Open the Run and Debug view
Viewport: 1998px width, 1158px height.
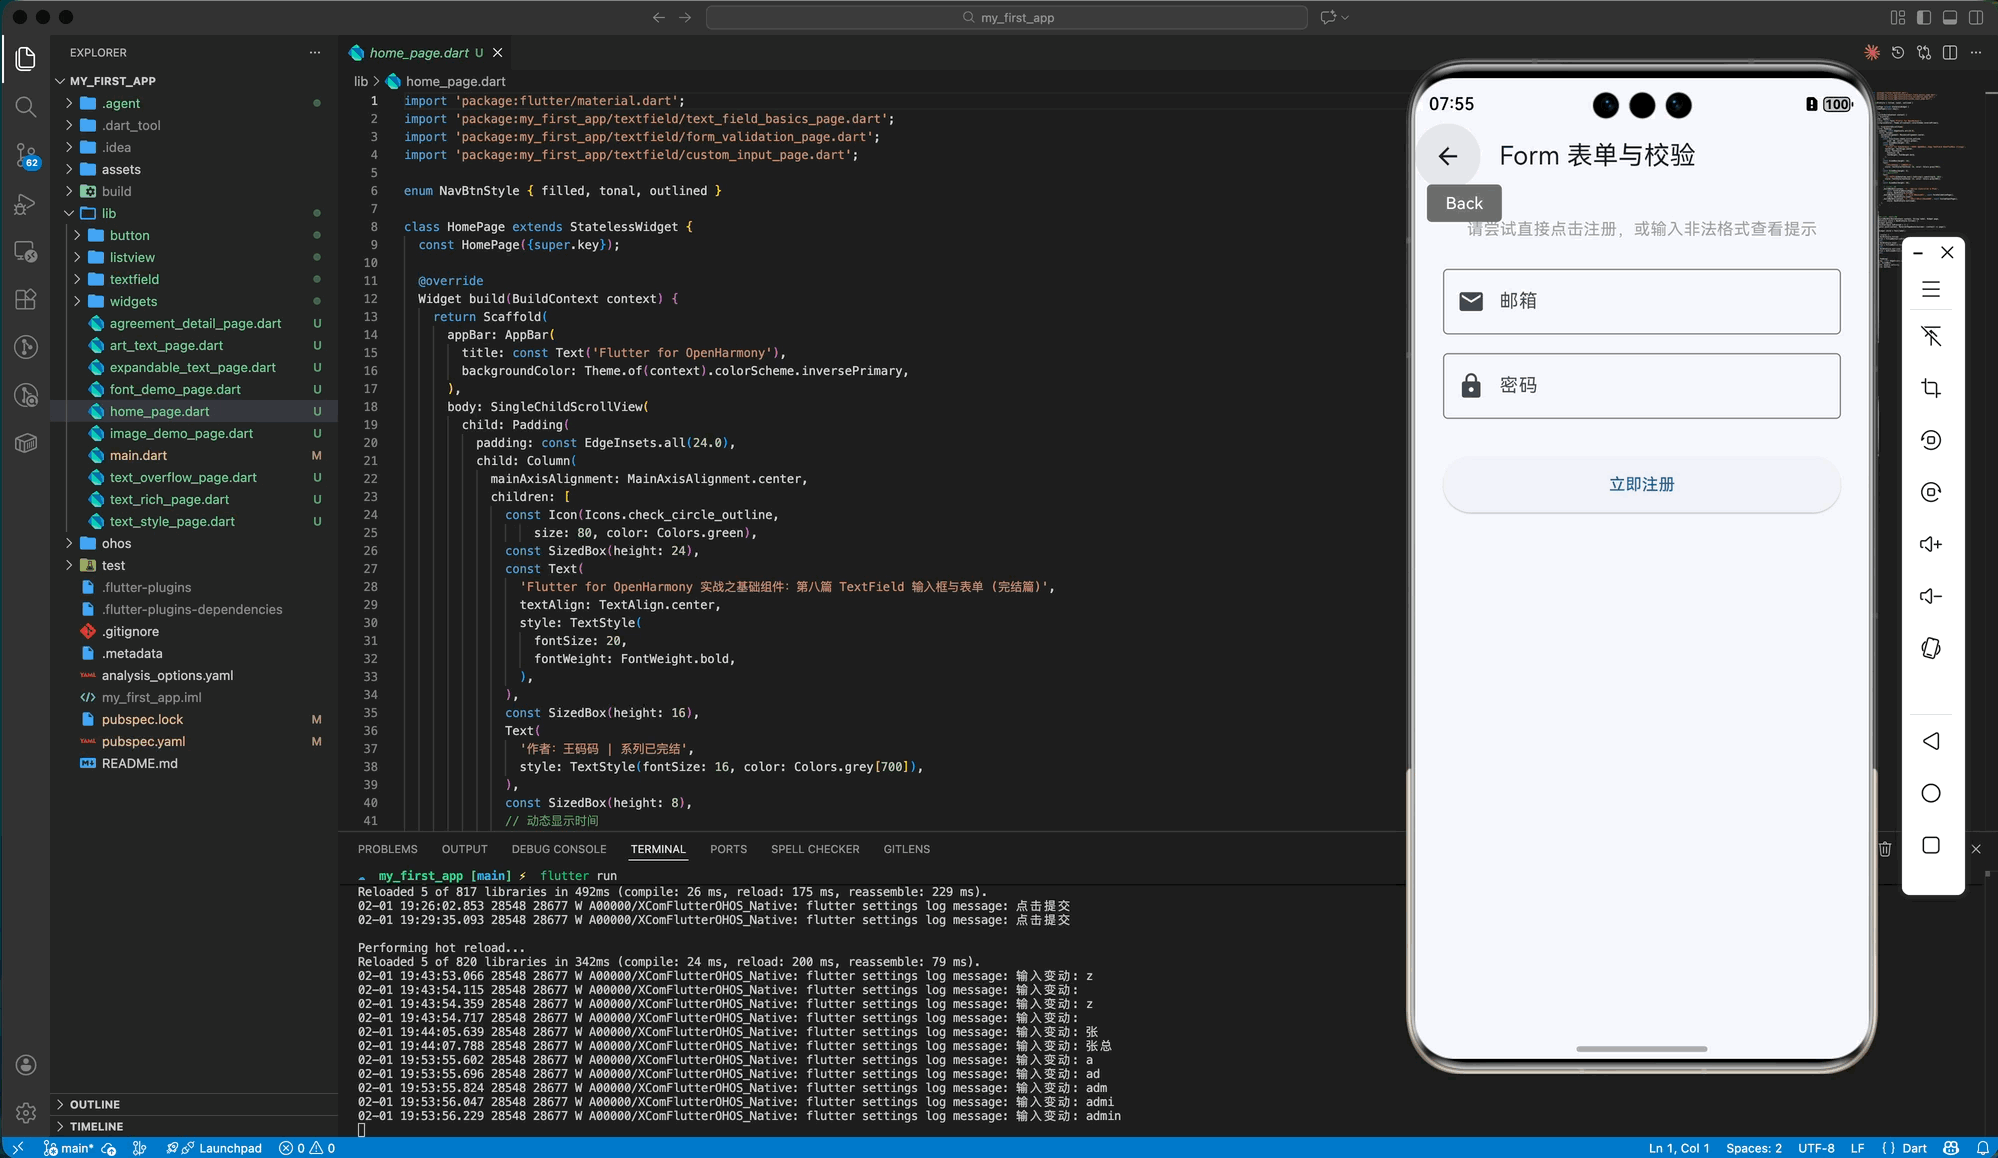(26, 204)
